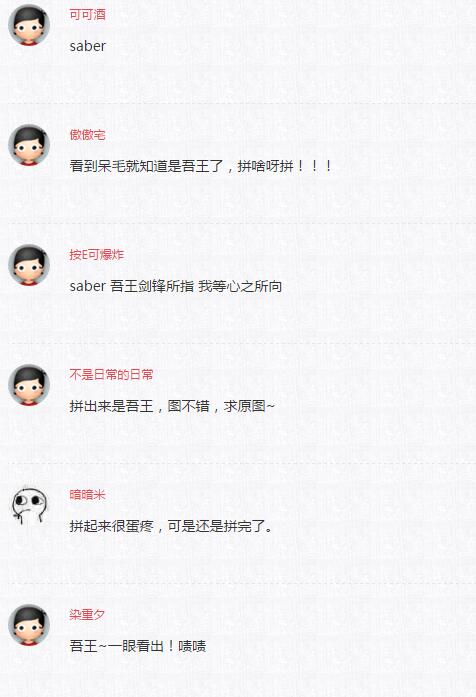Click 不是日常的日常's profile avatar
The width and height of the screenshot is (476, 697).
(29, 385)
